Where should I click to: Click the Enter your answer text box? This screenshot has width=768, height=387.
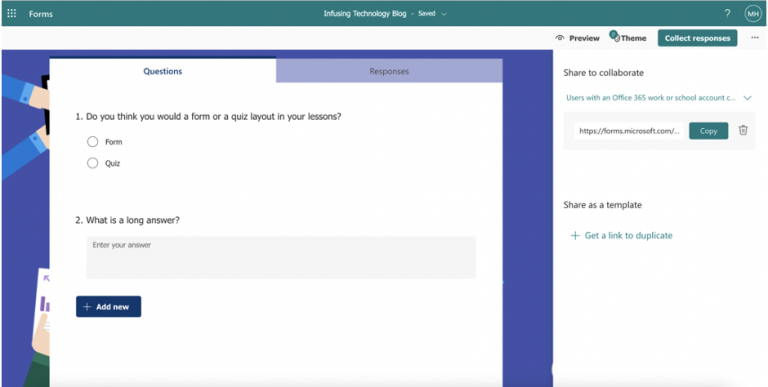click(281, 258)
